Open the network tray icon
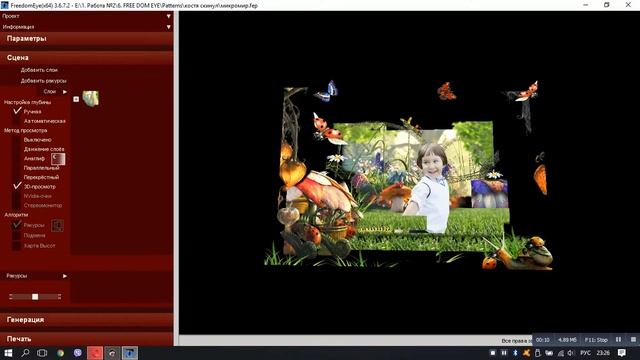 pos(561,353)
